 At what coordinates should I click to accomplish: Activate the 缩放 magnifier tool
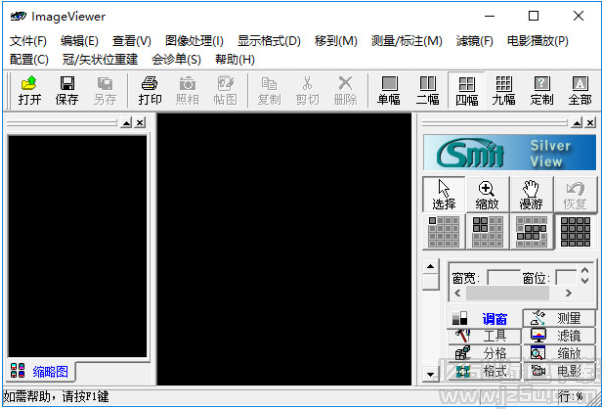pyautogui.click(x=487, y=194)
